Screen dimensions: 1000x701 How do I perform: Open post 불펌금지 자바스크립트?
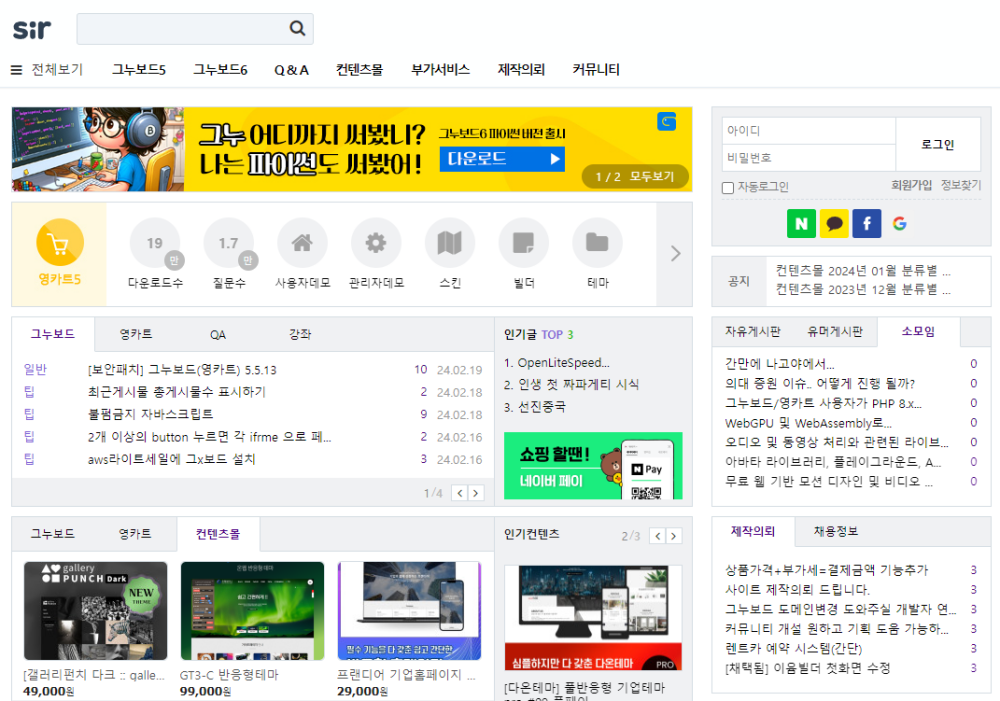click(151, 414)
